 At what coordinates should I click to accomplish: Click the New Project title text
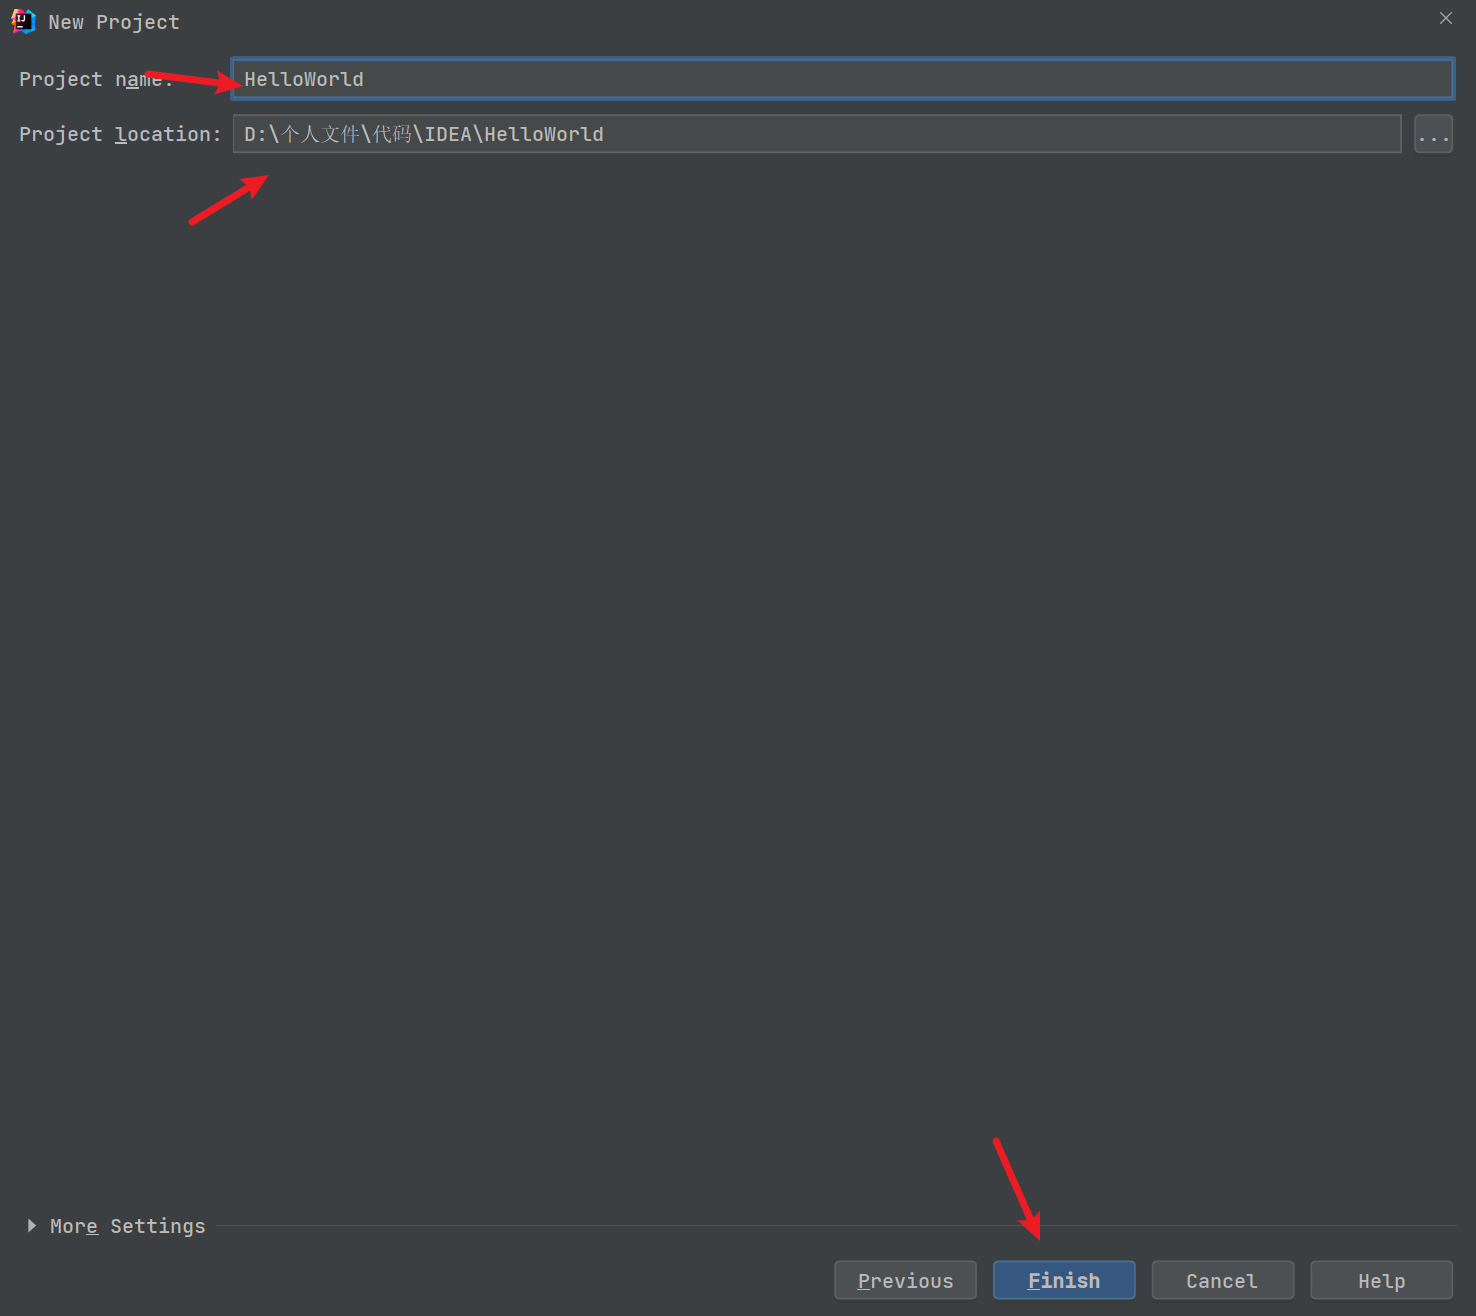point(114,22)
